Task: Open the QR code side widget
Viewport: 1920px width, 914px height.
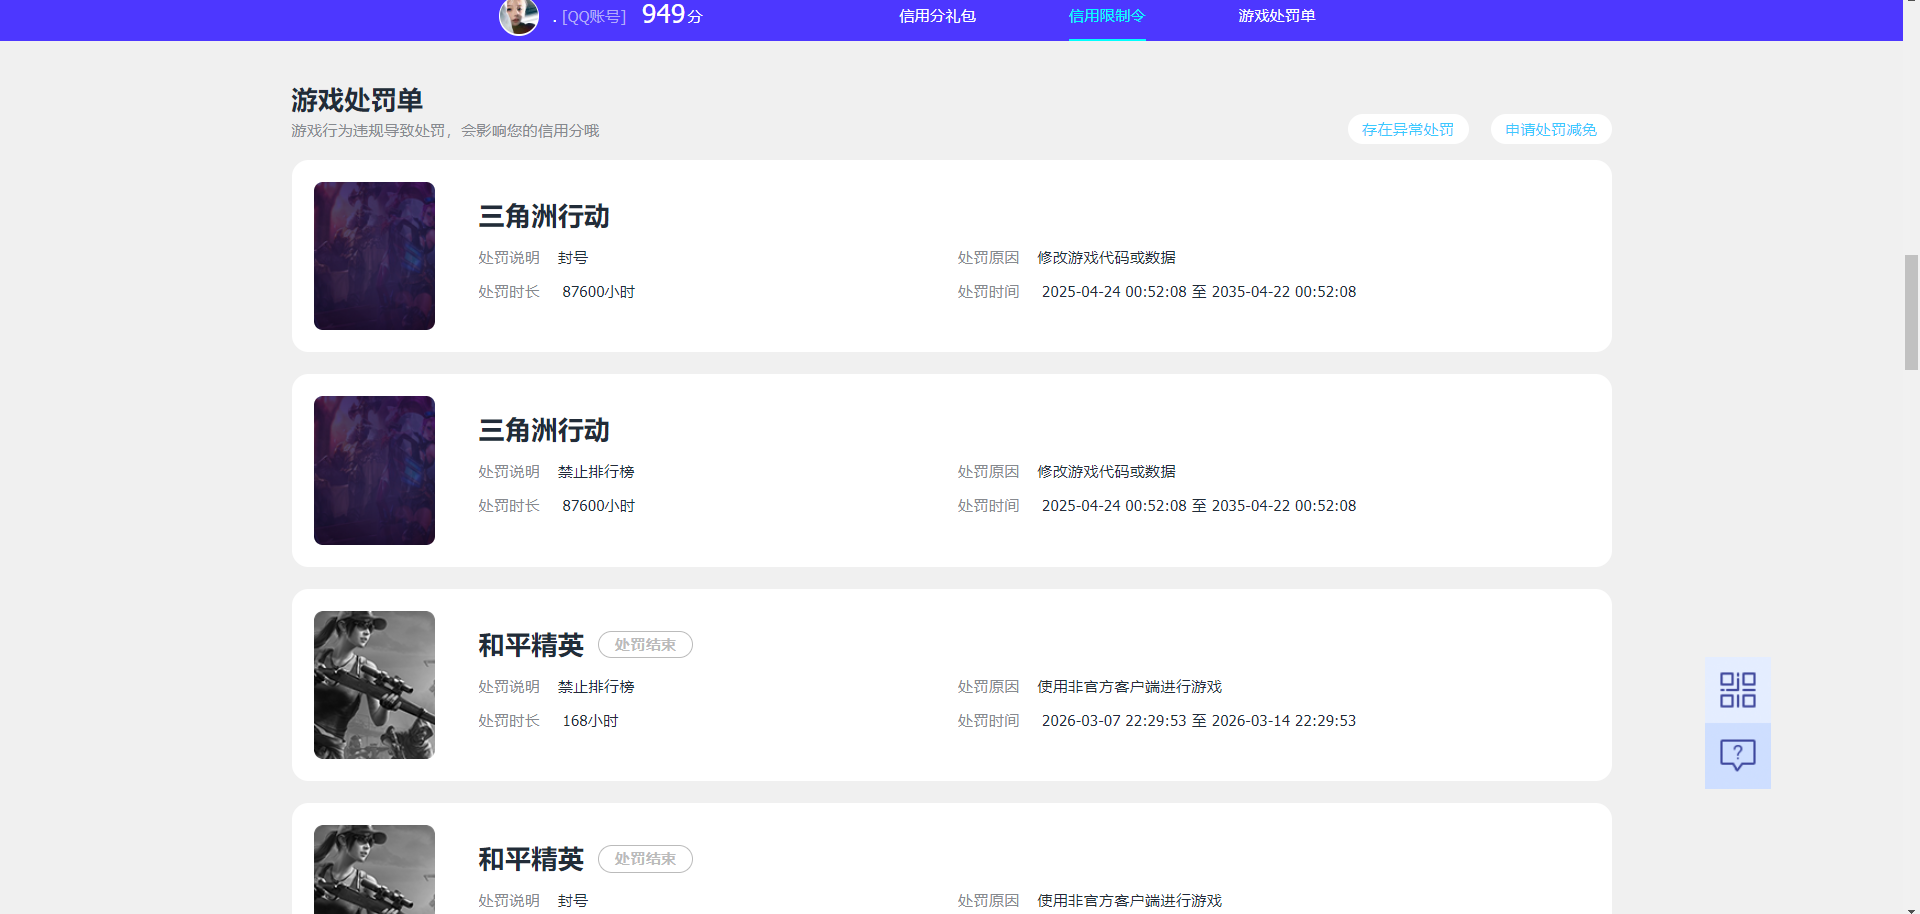Action: click(1737, 690)
